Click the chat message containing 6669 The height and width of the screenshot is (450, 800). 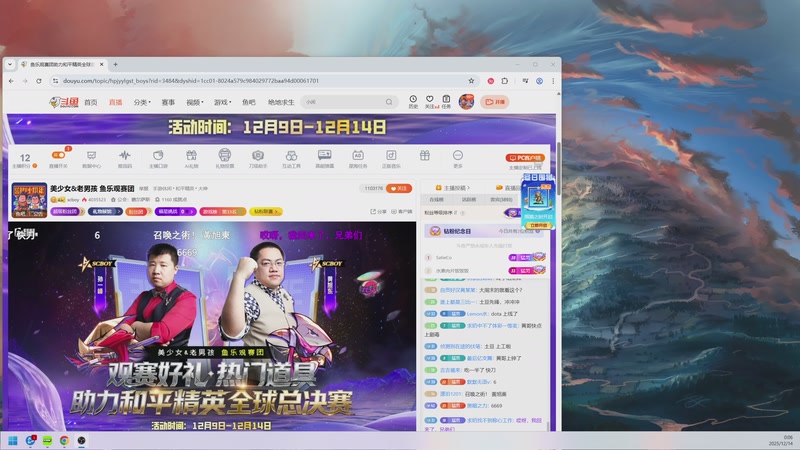(464, 406)
